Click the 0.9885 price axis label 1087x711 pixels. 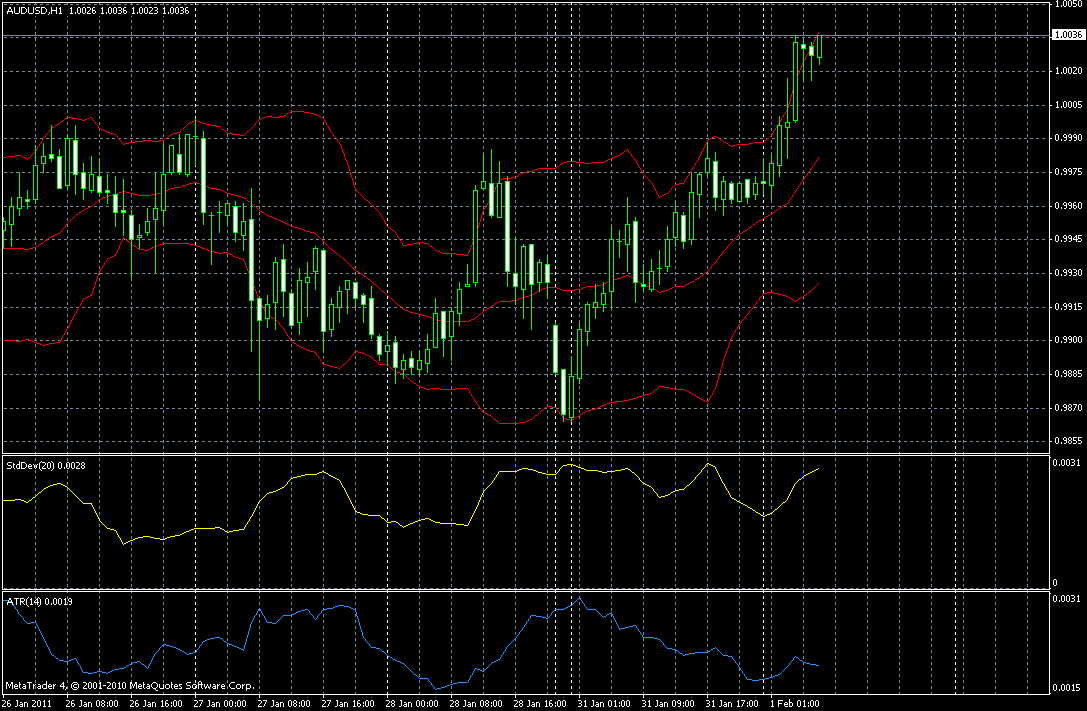pos(1068,374)
